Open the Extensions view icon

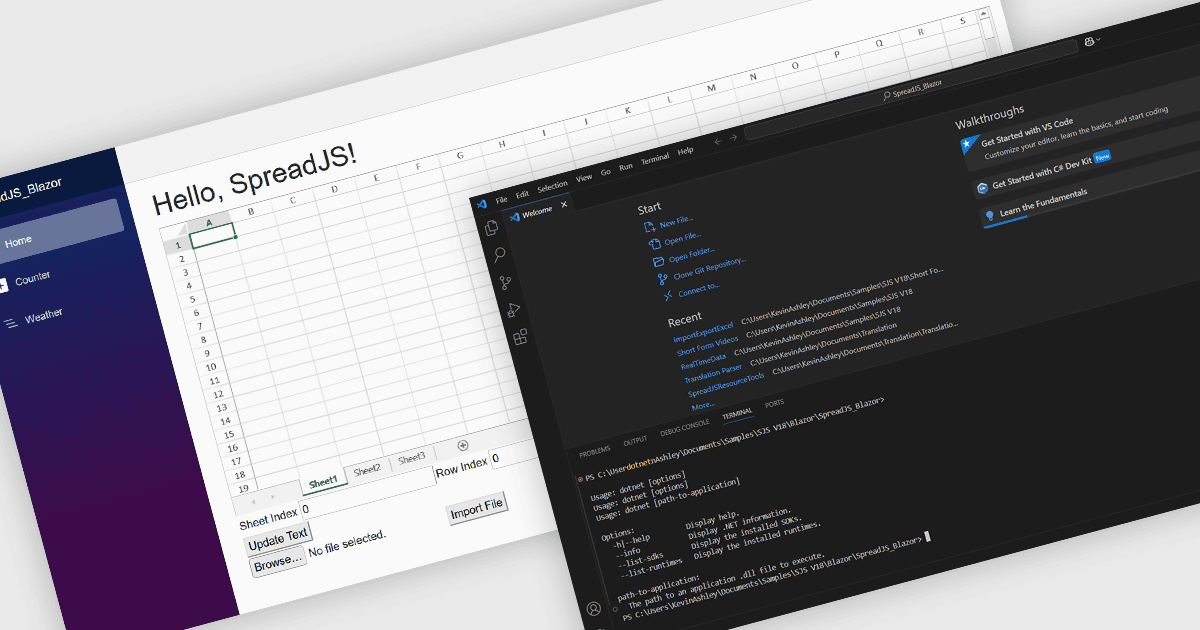coord(520,338)
